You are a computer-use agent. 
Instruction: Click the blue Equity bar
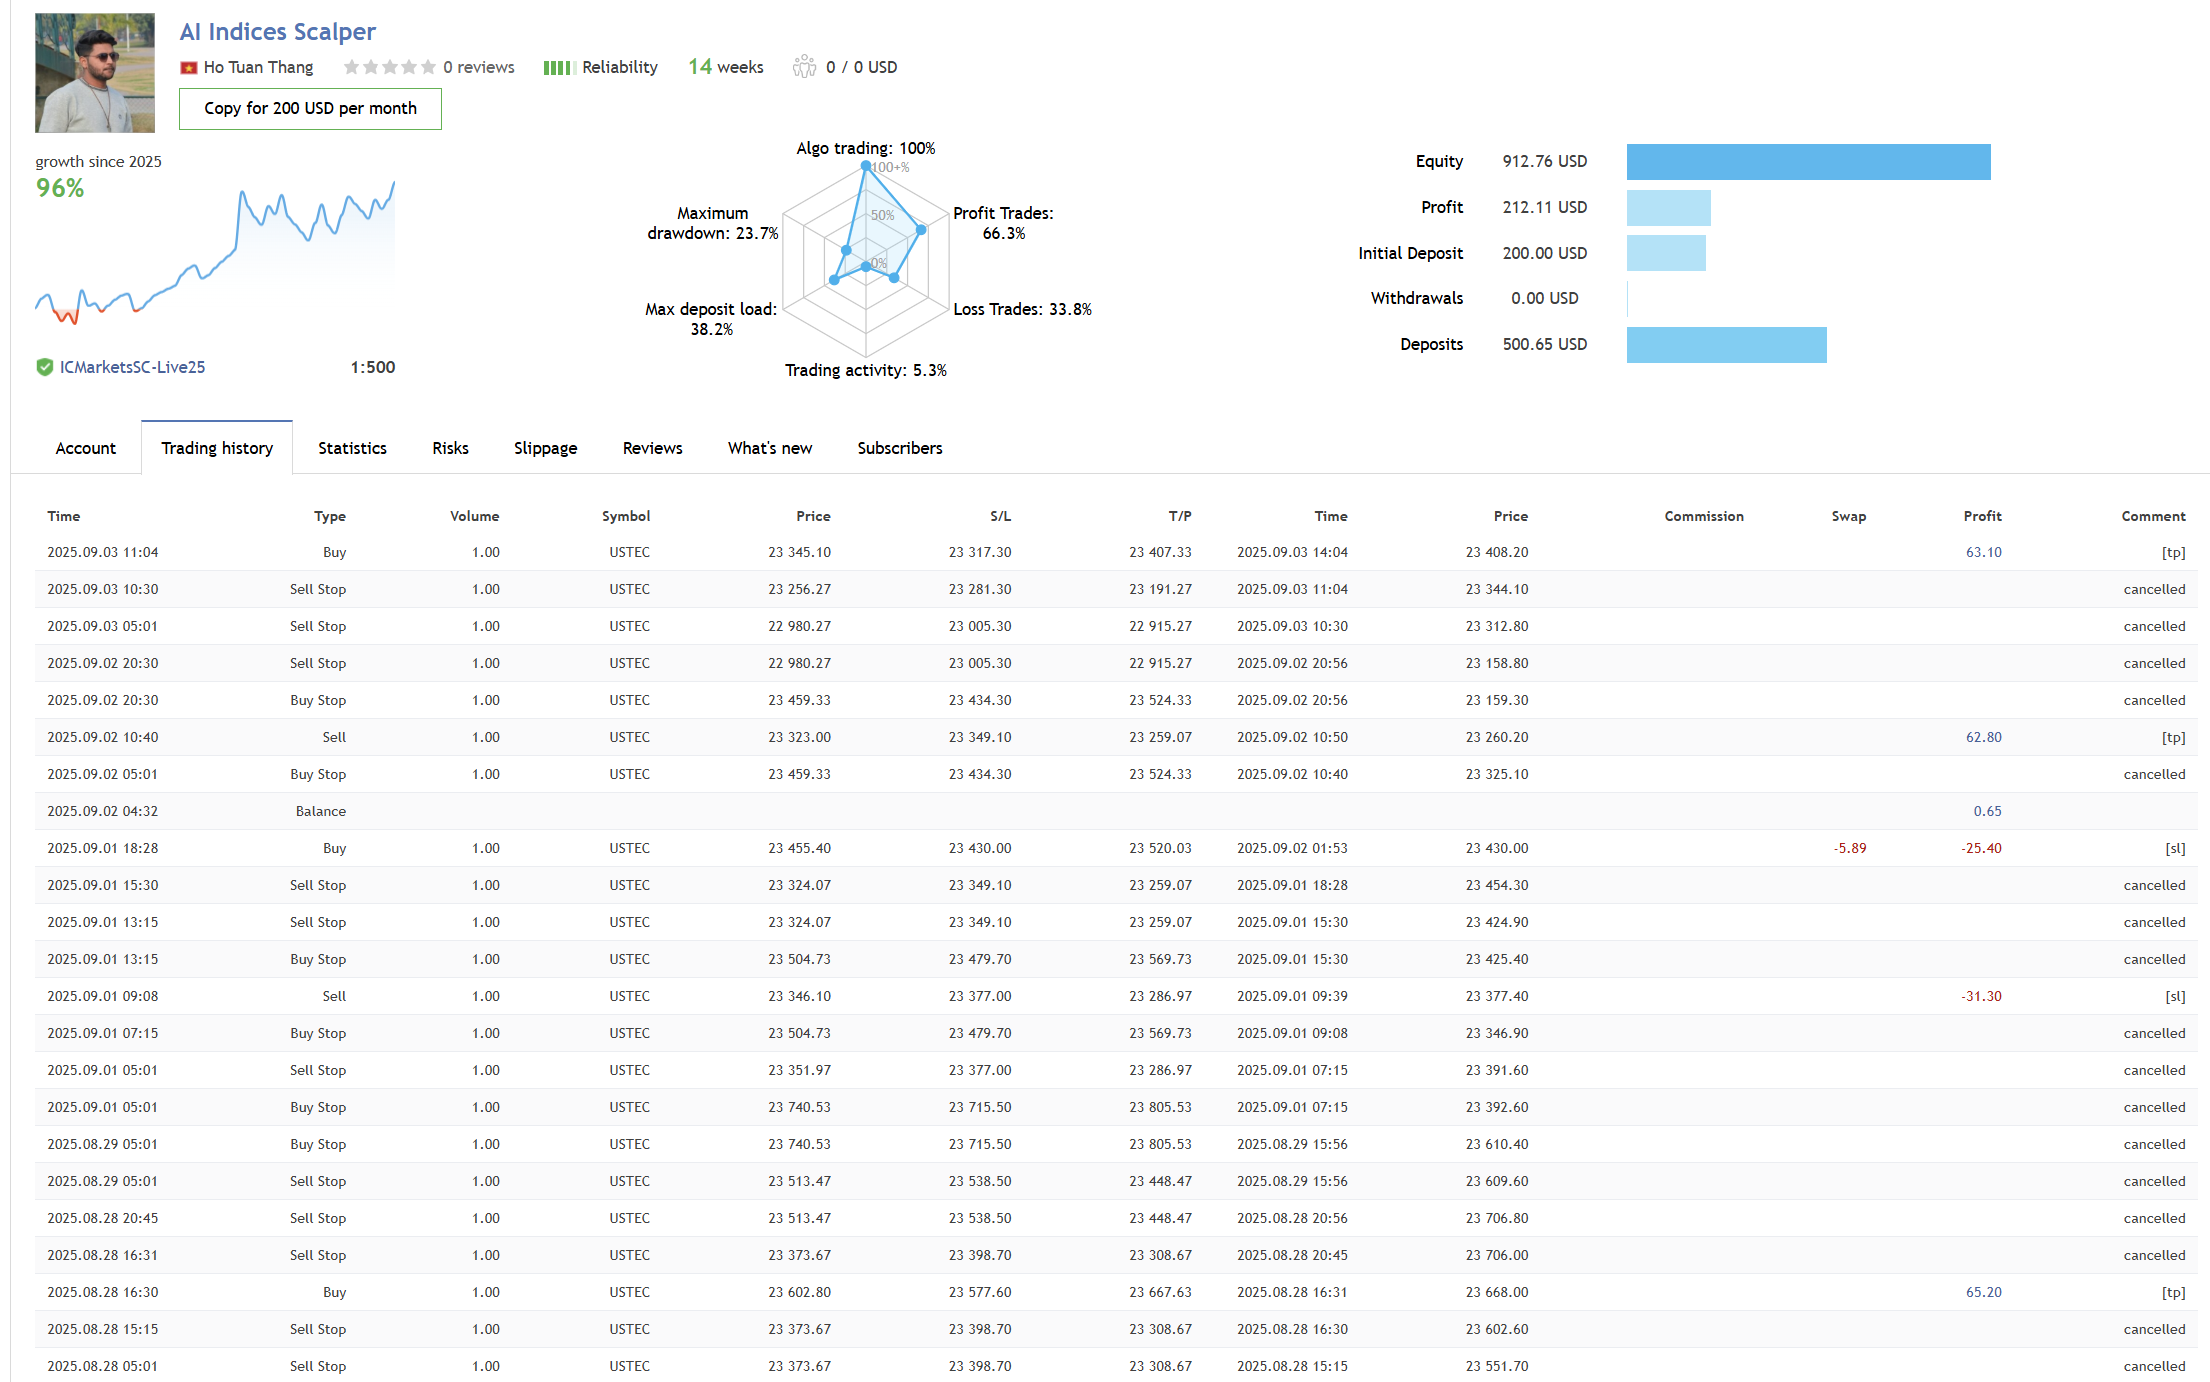click(1808, 162)
